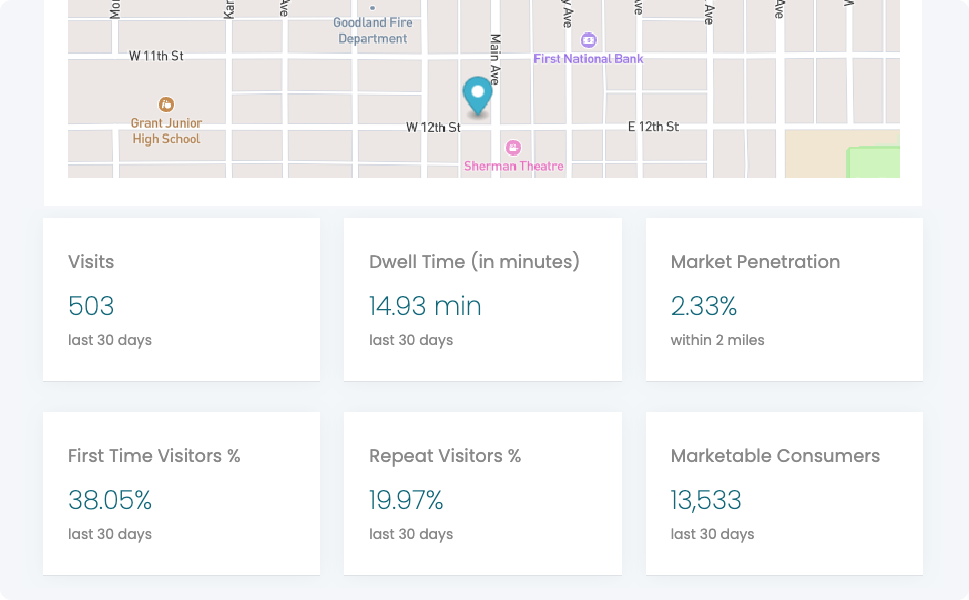Click the First National Bank purple icon

588,40
